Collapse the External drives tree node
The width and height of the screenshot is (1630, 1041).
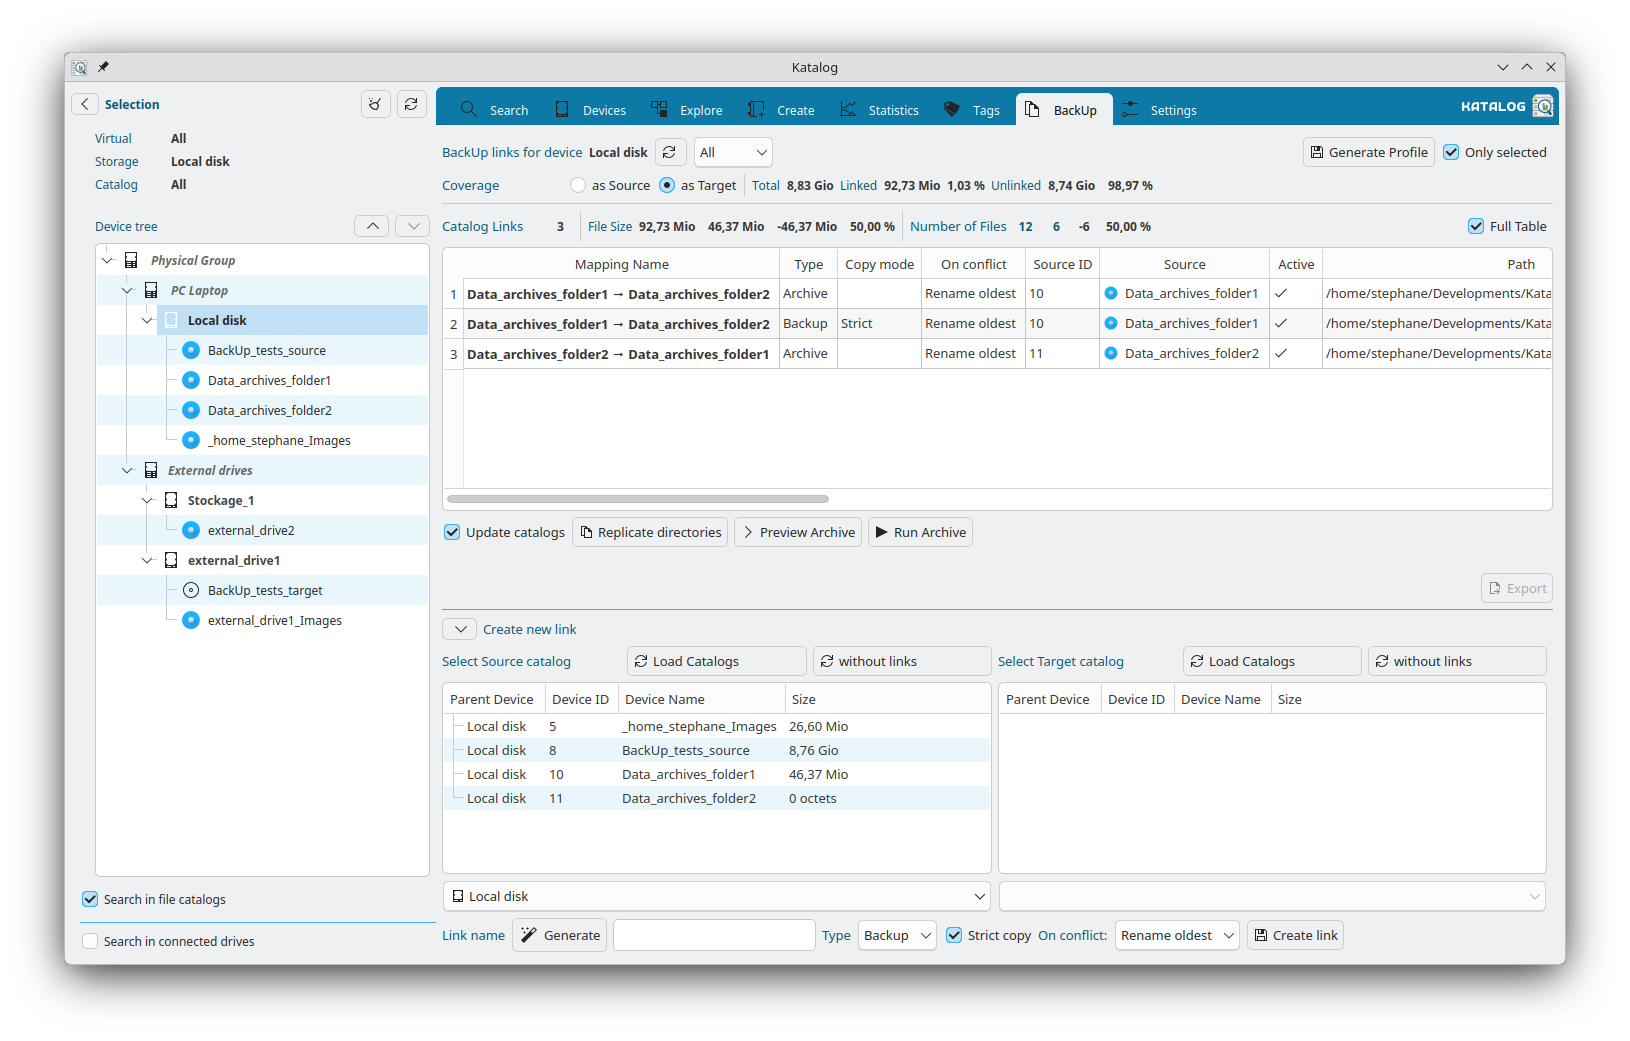tap(127, 470)
